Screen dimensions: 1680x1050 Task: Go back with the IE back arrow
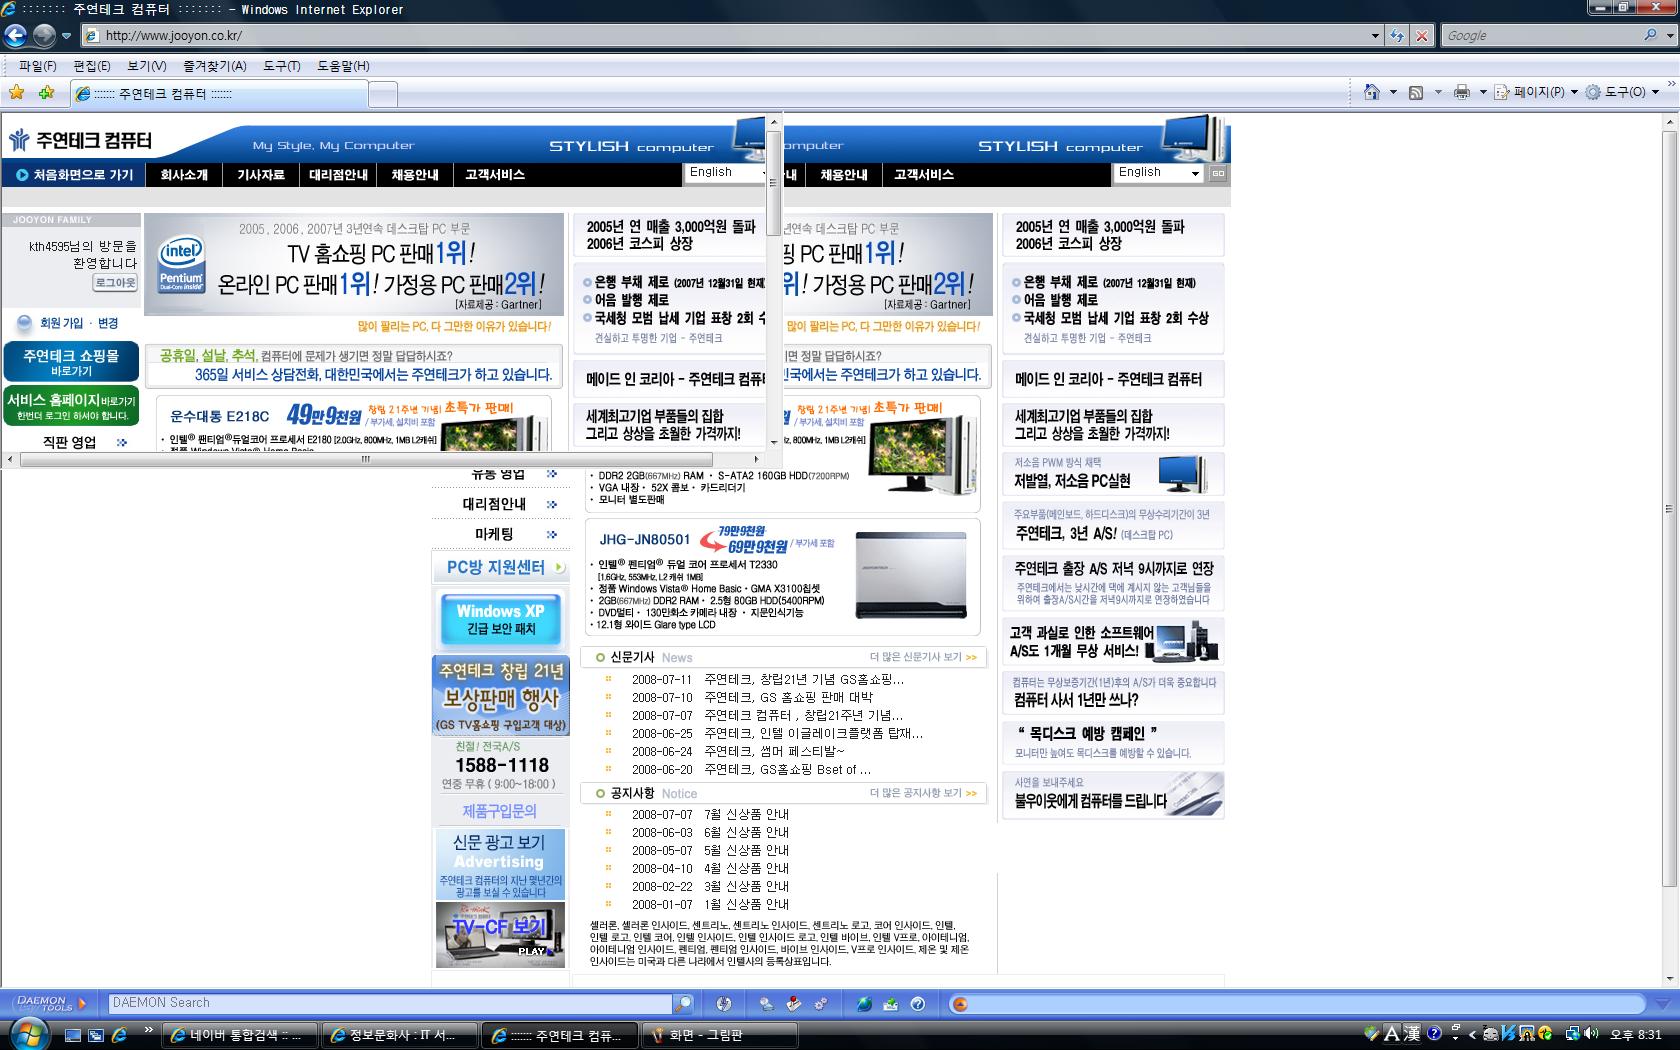15,35
